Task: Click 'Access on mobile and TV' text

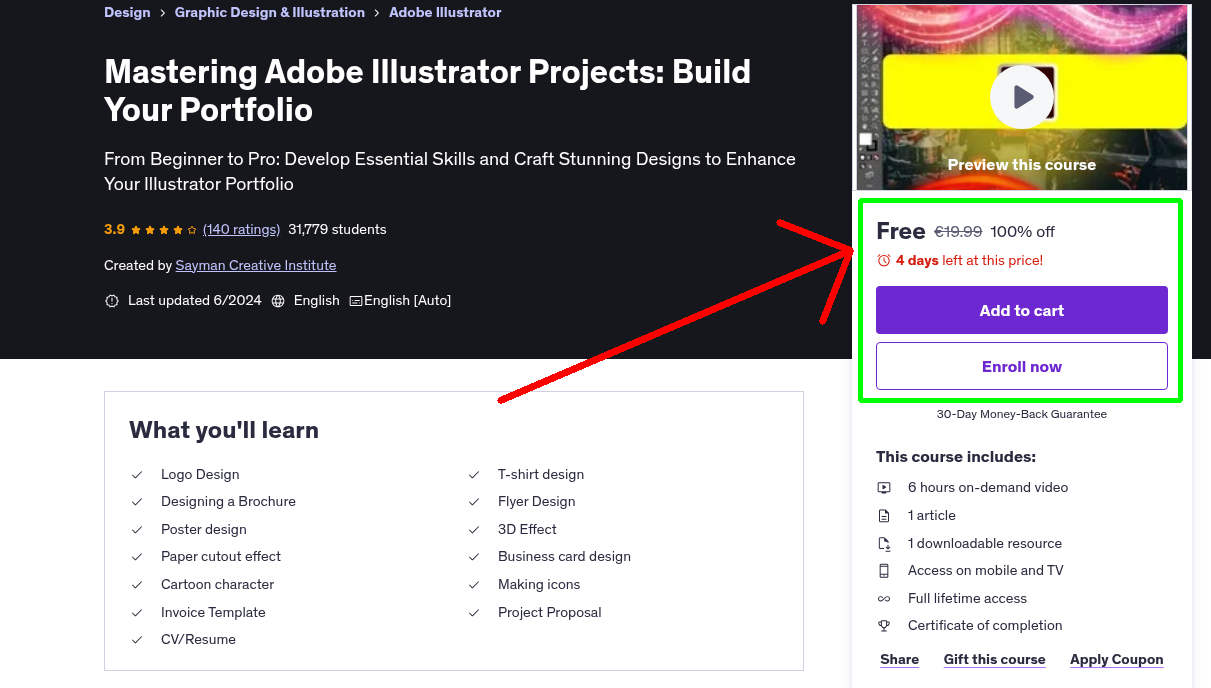Action: (x=986, y=571)
